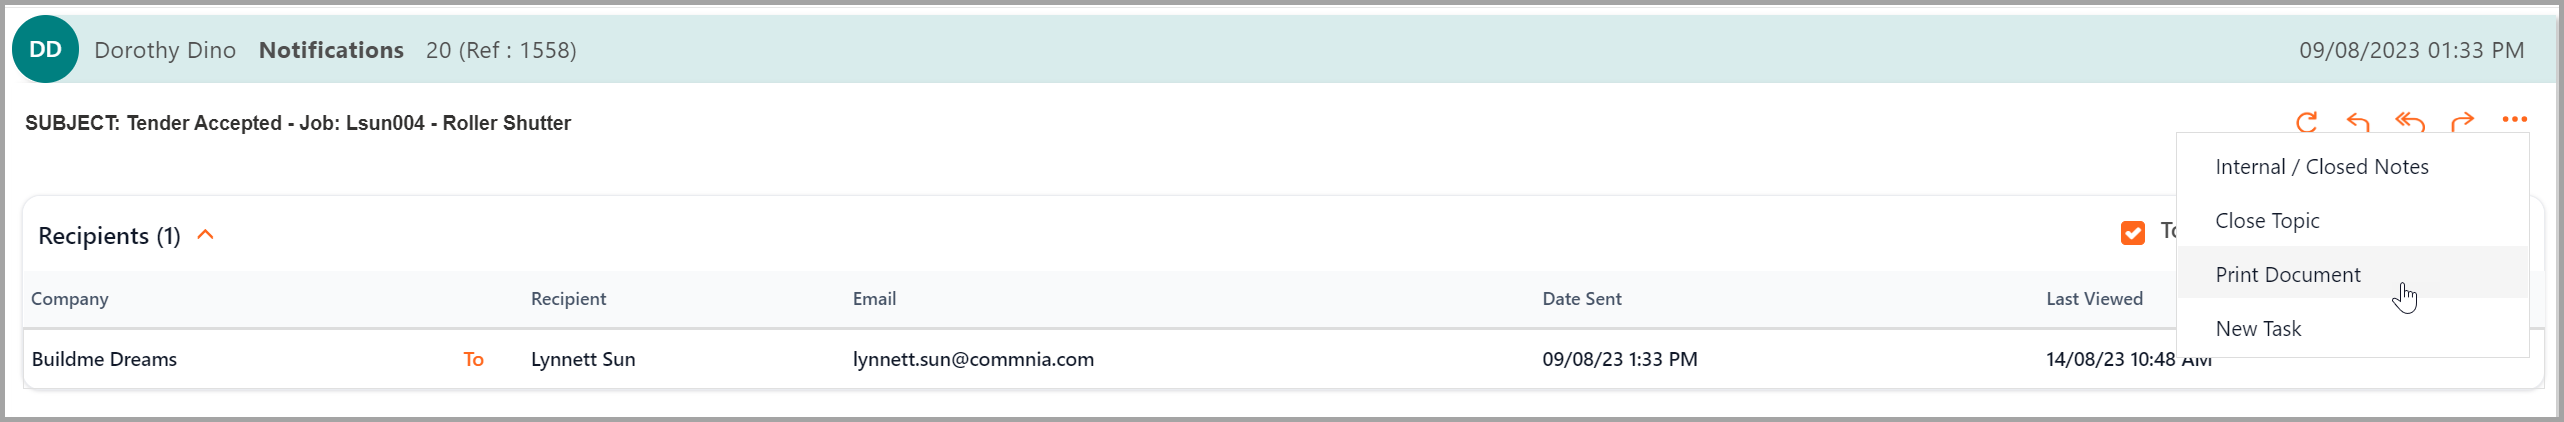Click the Date Sent column header
Viewport: 2564px width, 422px height.
(1582, 299)
